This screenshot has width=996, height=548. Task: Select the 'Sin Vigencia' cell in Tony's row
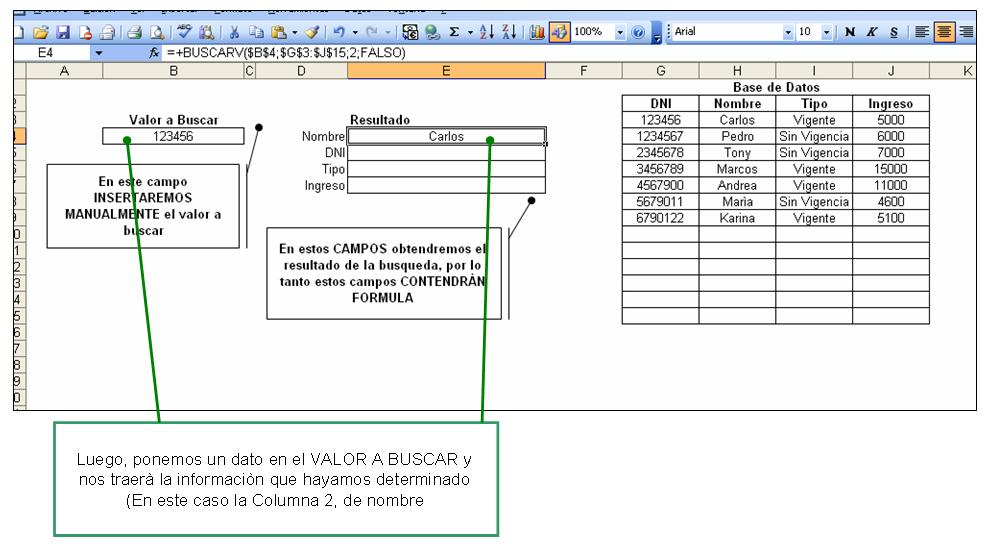coord(814,152)
